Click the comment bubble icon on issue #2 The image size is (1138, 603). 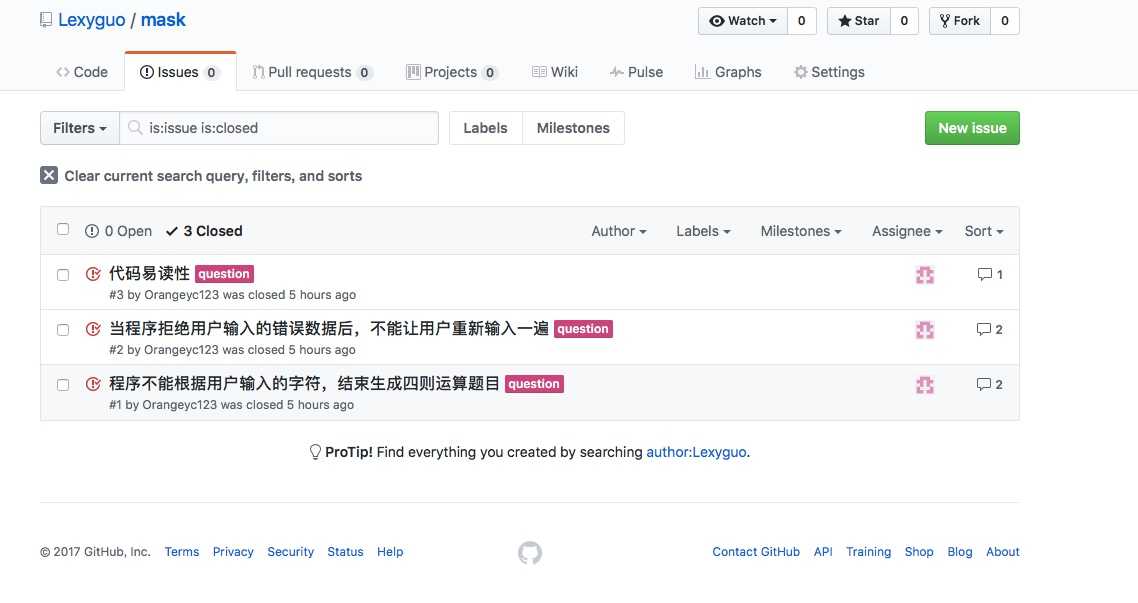pyautogui.click(x=984, y=329)
